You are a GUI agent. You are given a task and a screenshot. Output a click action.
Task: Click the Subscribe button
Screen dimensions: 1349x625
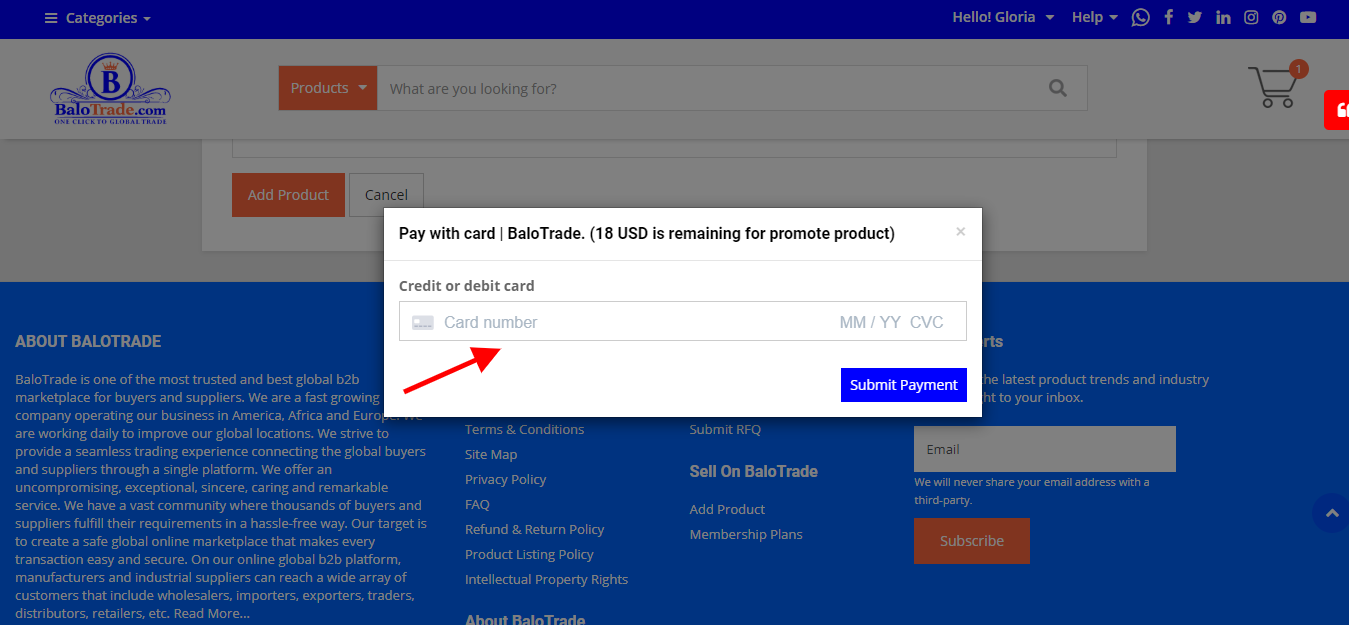pyautogui.click(x=972, y=541)
